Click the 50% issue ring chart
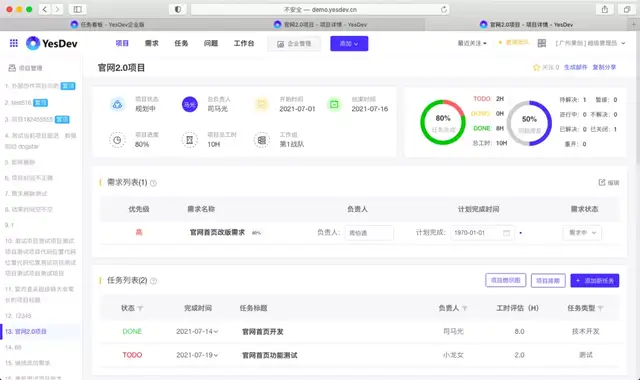The height and width of the screenshot is (380, 640). [529, 123]
